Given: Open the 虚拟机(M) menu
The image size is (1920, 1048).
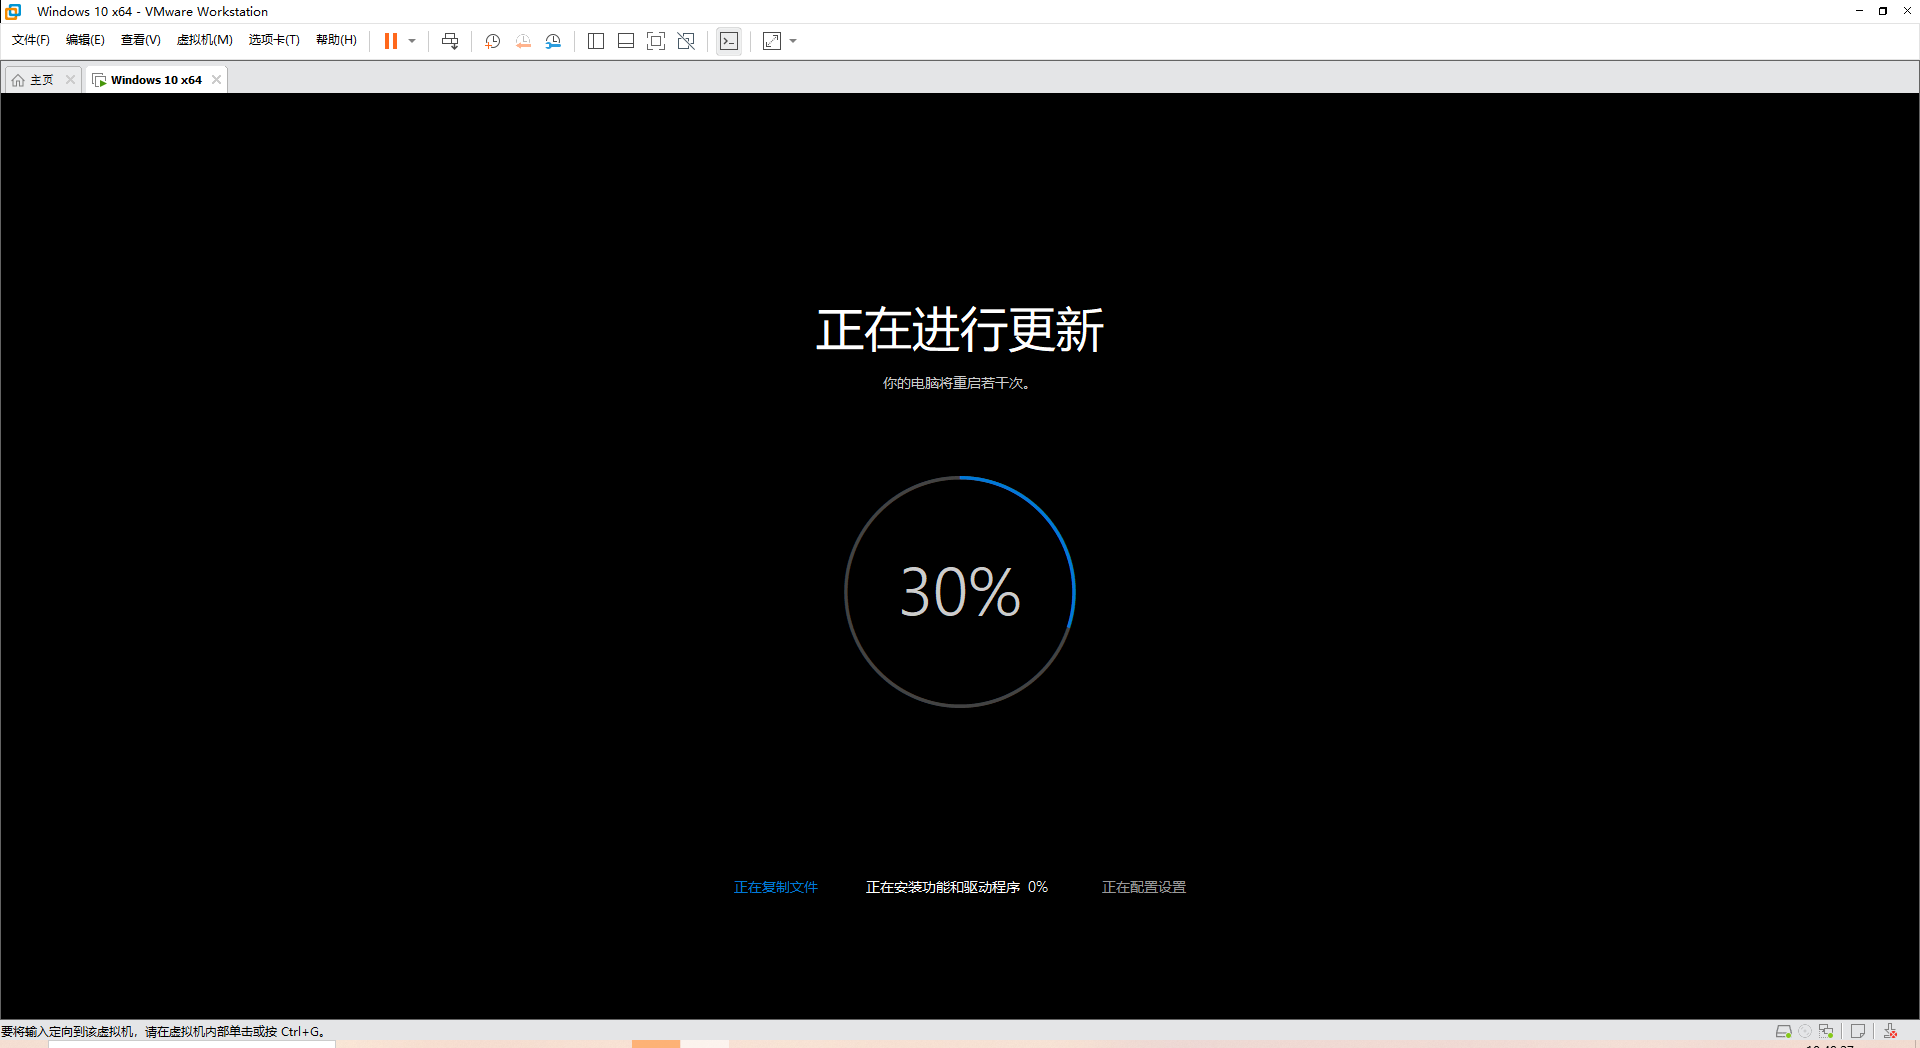Looking at the screenshot, I should click(x=204, y=40).
